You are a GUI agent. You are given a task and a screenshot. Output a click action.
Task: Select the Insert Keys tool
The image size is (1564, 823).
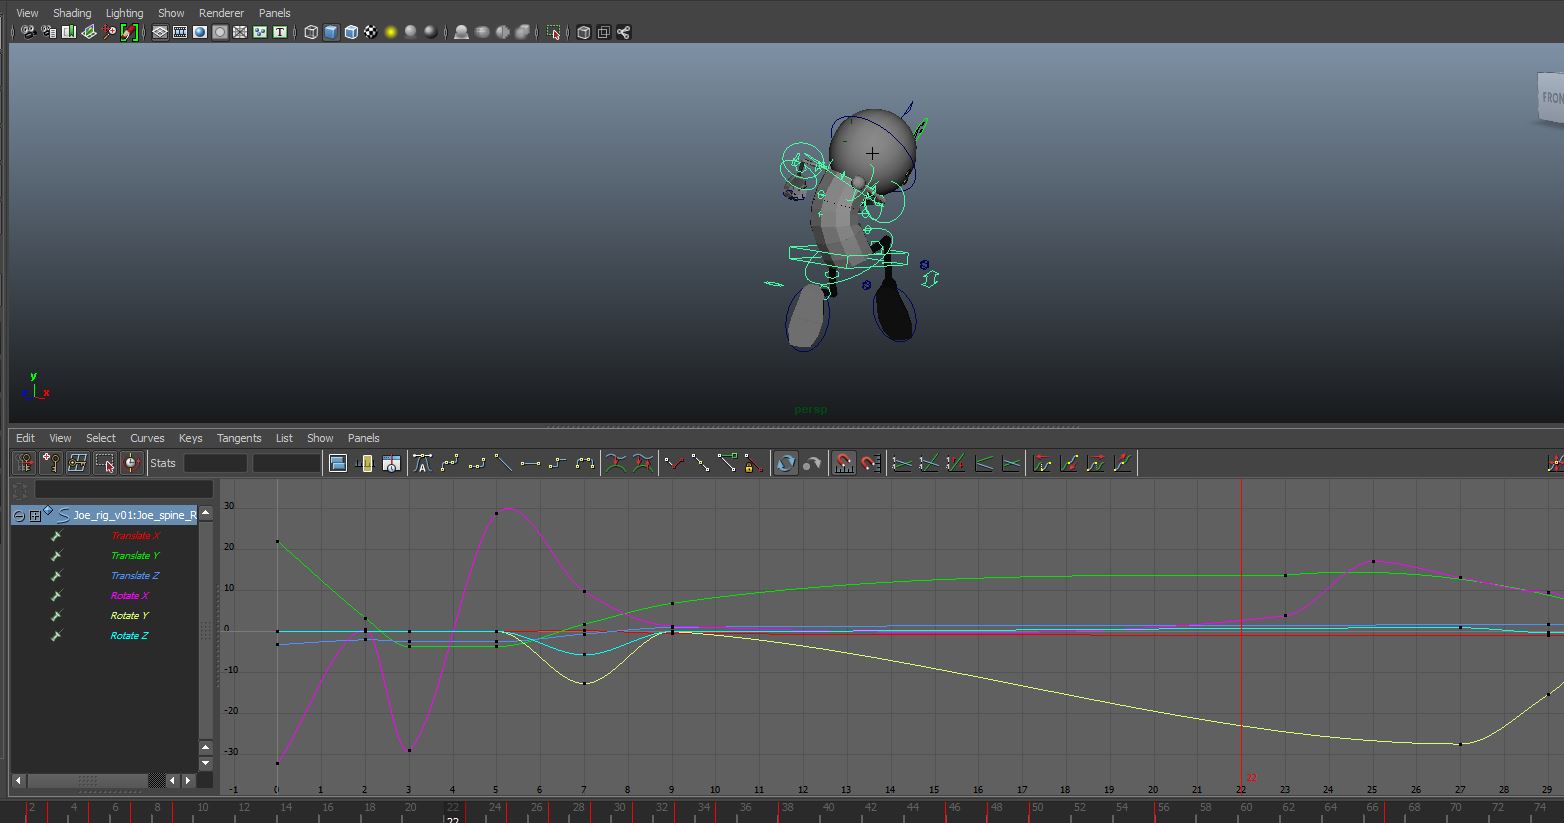point(51,462)
